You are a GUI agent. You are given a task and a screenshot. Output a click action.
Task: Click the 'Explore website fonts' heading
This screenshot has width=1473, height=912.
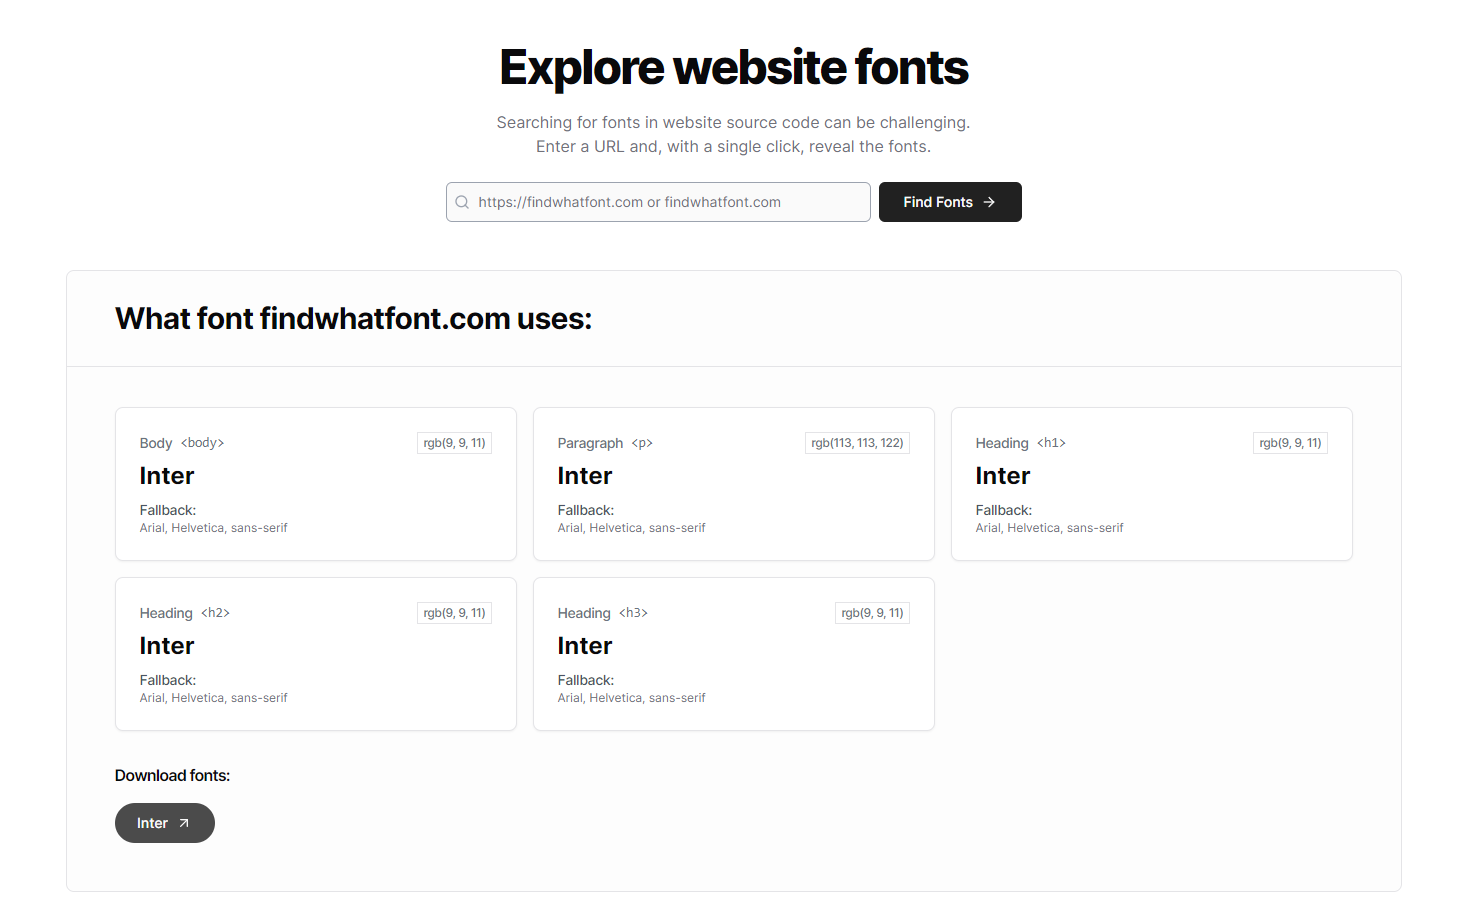[734, 68]
